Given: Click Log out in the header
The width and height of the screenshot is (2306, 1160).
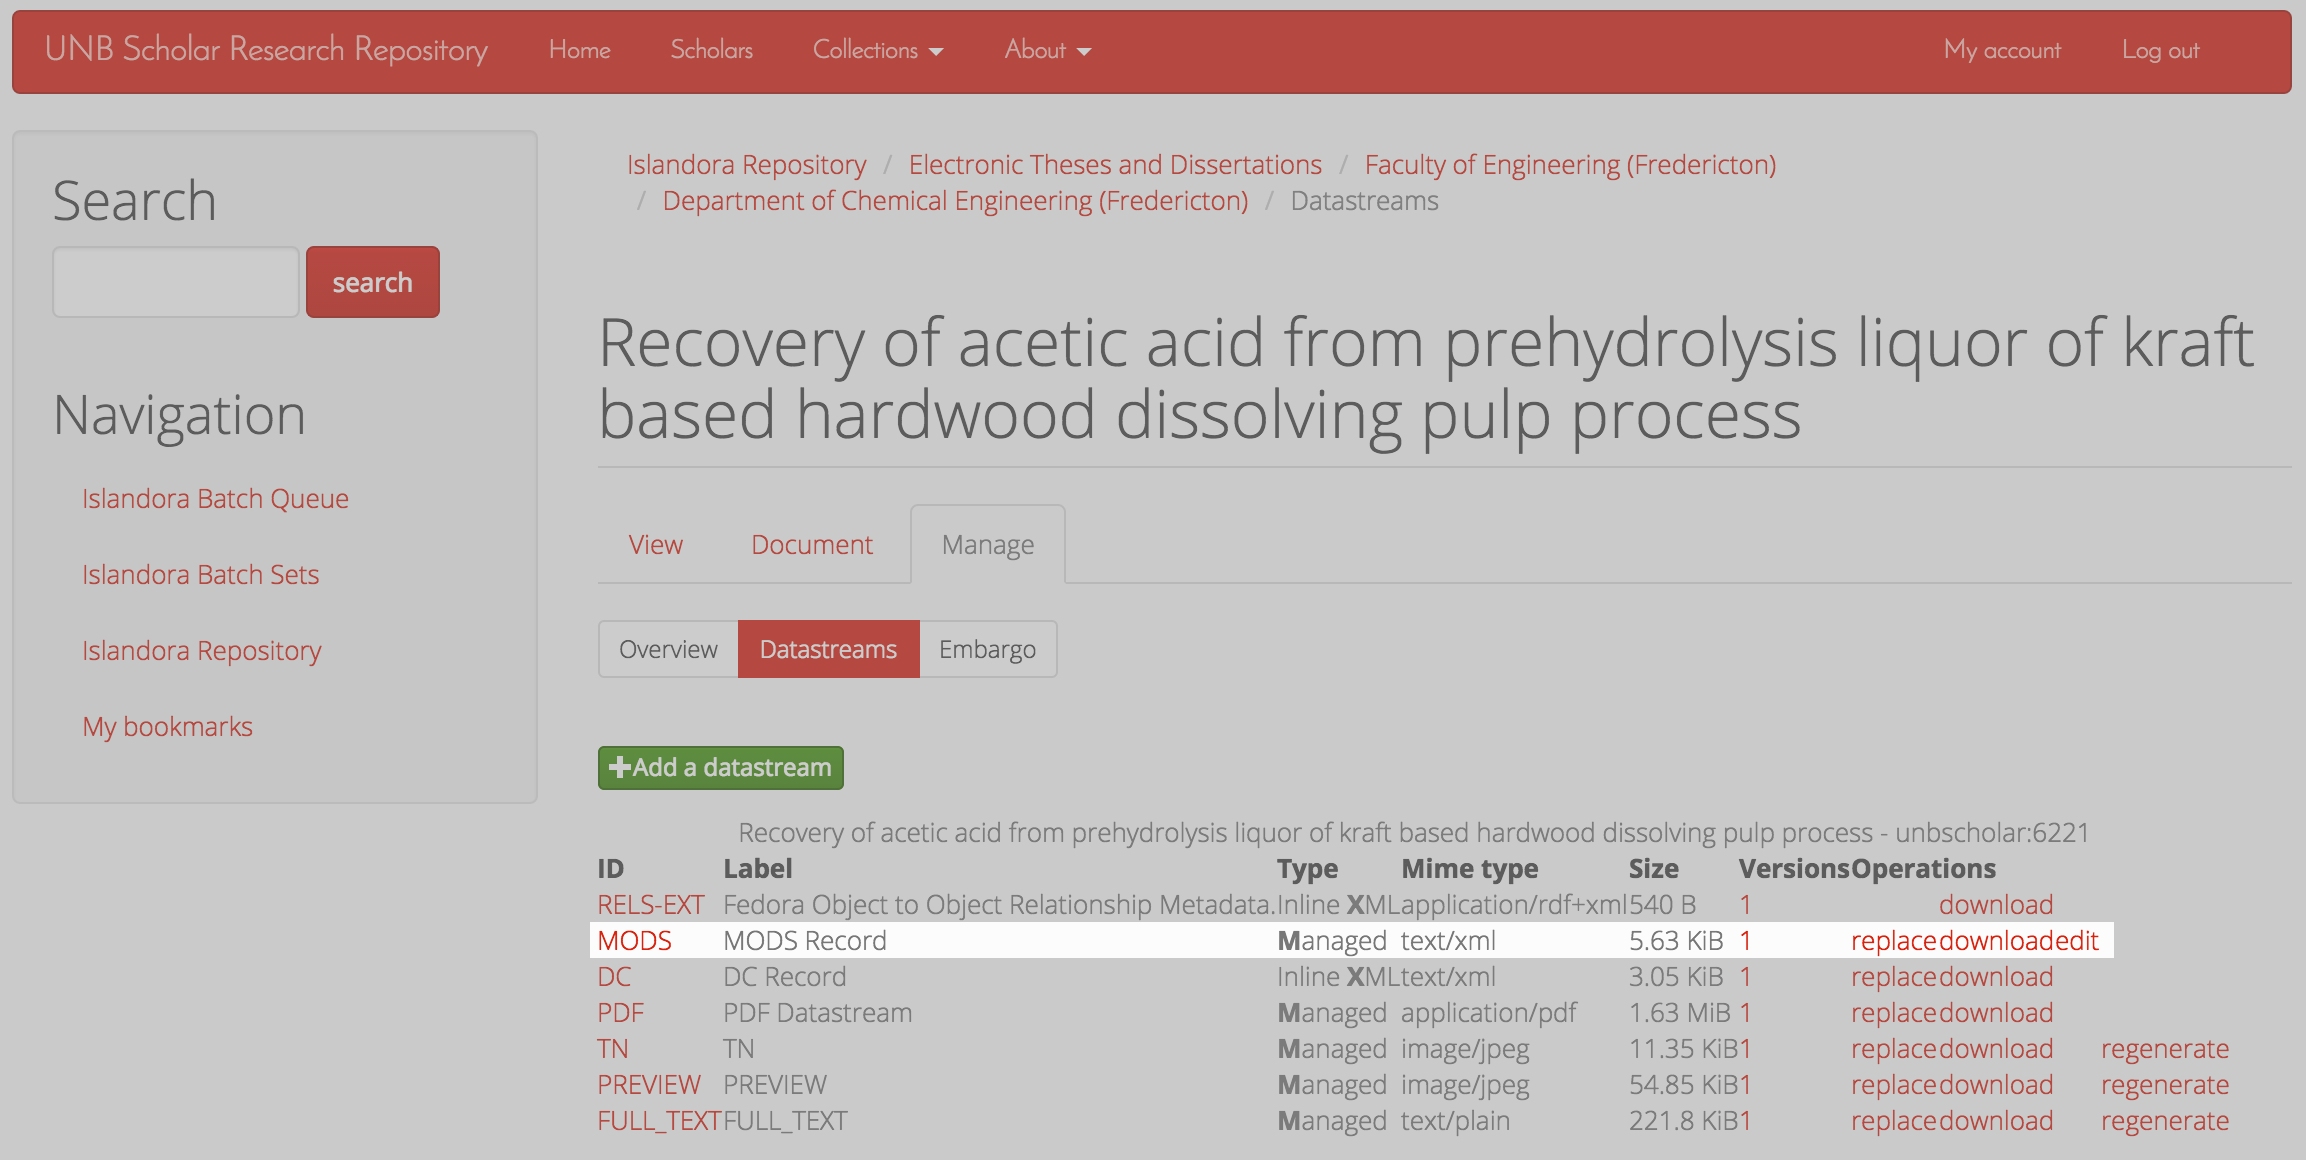Looking at the screenshot, I should coord(2159,50).
